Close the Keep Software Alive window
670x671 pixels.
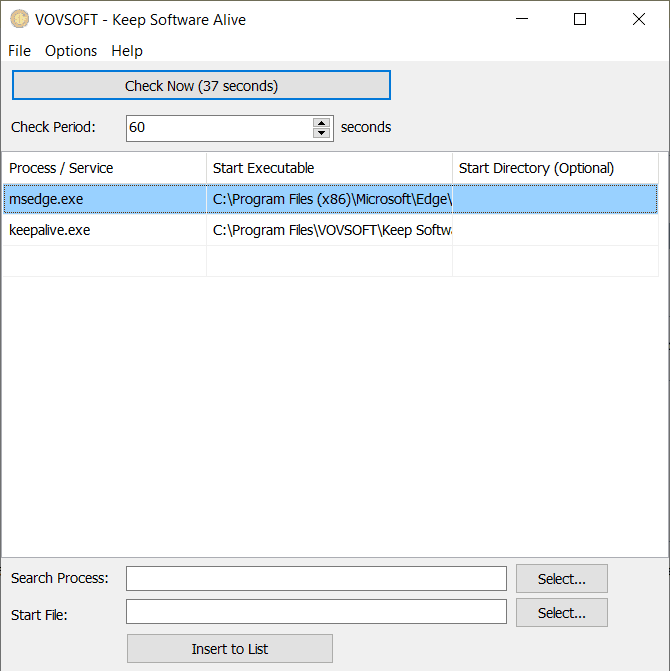coord(639,19)
